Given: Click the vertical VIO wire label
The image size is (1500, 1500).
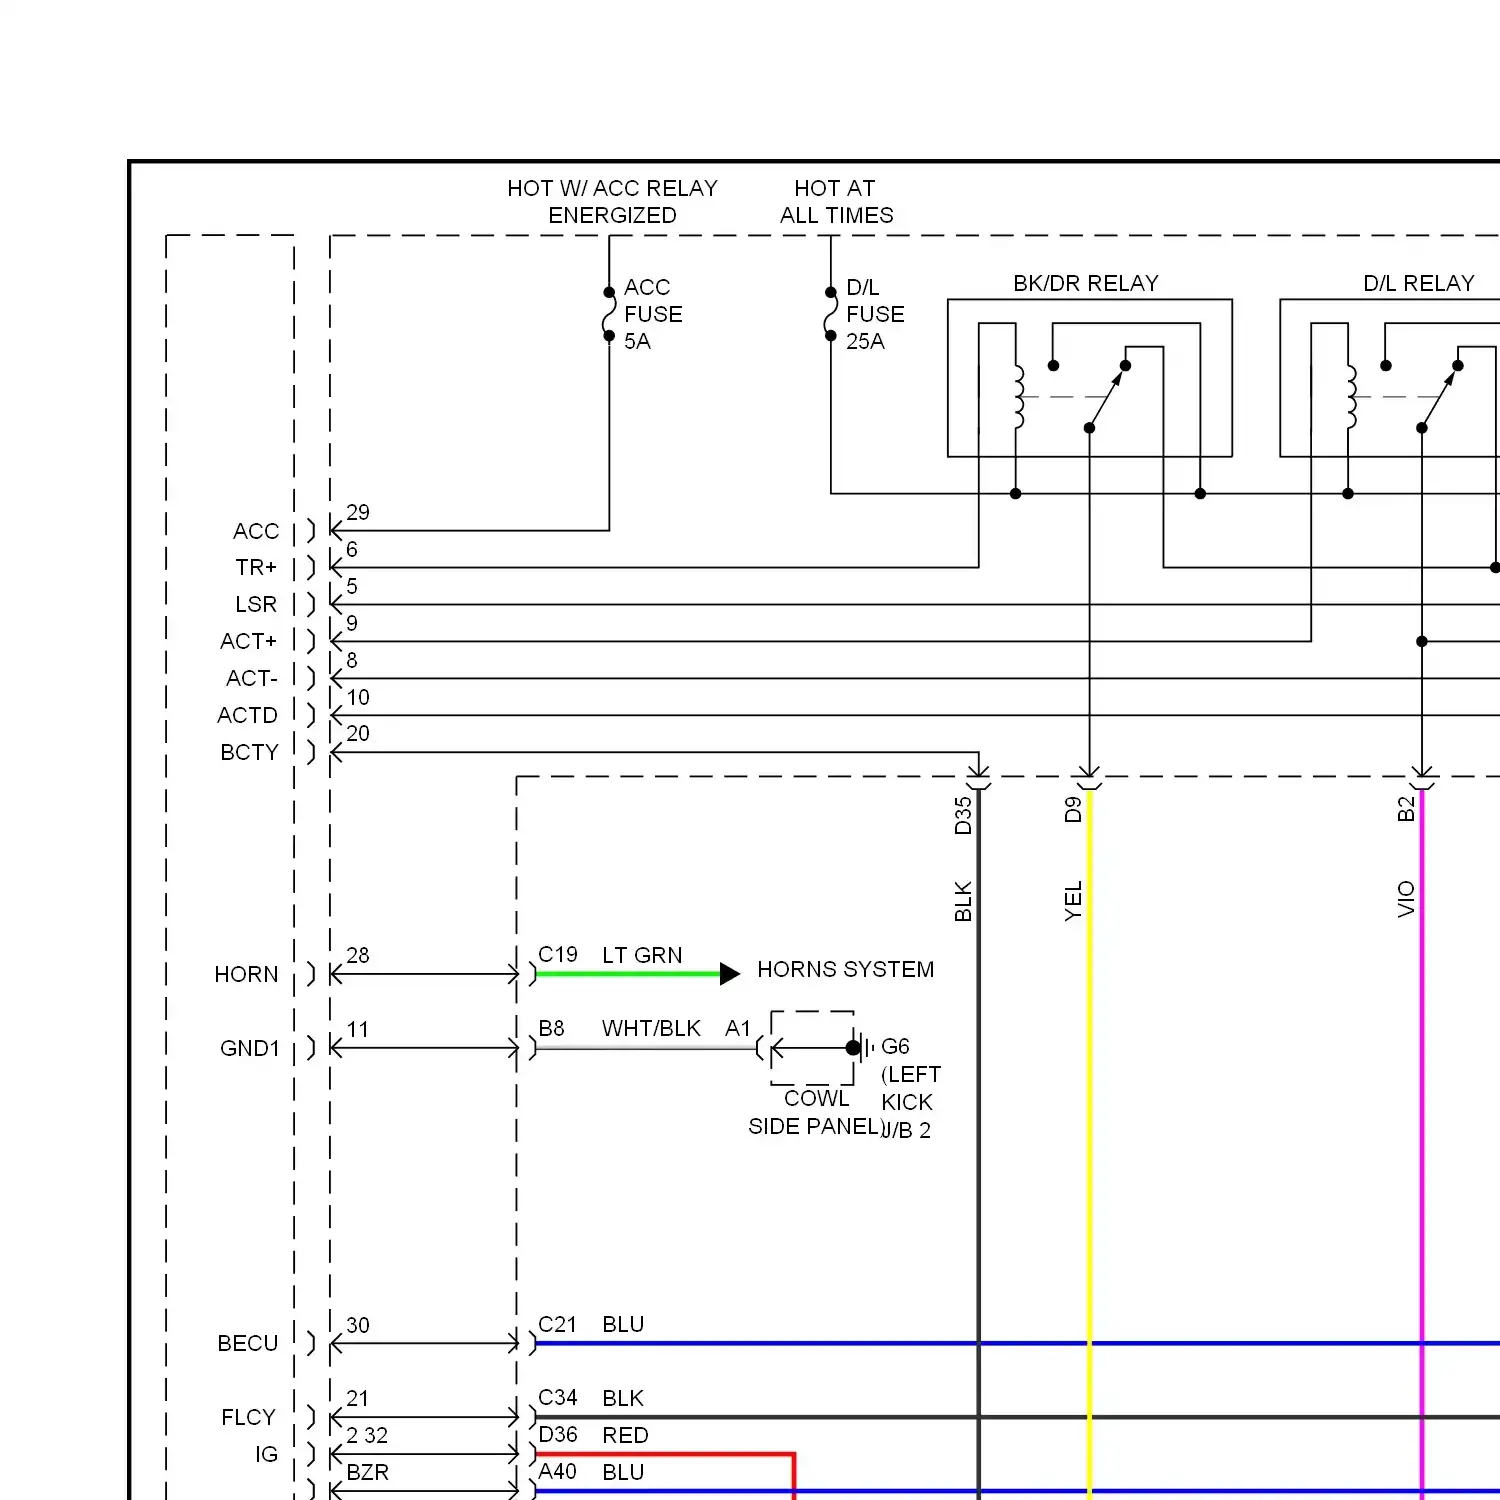Looking at the screenshot, I should pyautogui.click(x=1406, y=899).
